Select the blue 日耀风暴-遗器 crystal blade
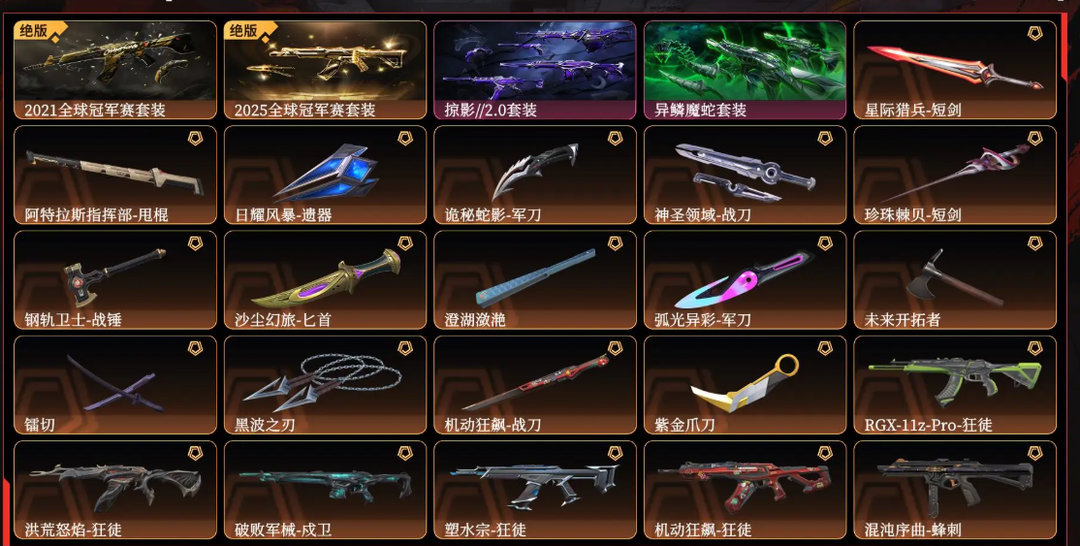Viewport: 1080px width, 546px height. tap(325, 175)
